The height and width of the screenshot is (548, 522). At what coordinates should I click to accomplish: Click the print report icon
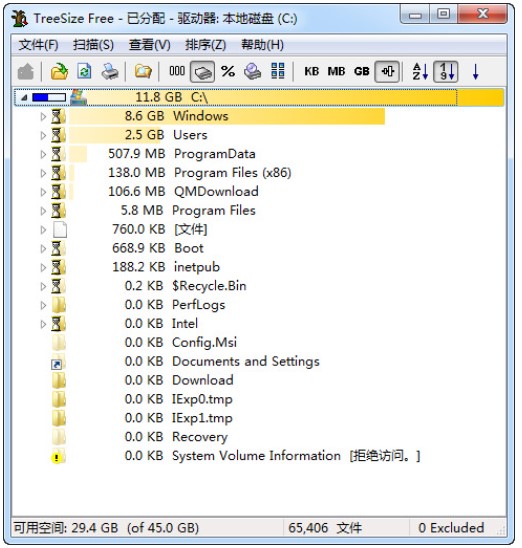(110, 72)
